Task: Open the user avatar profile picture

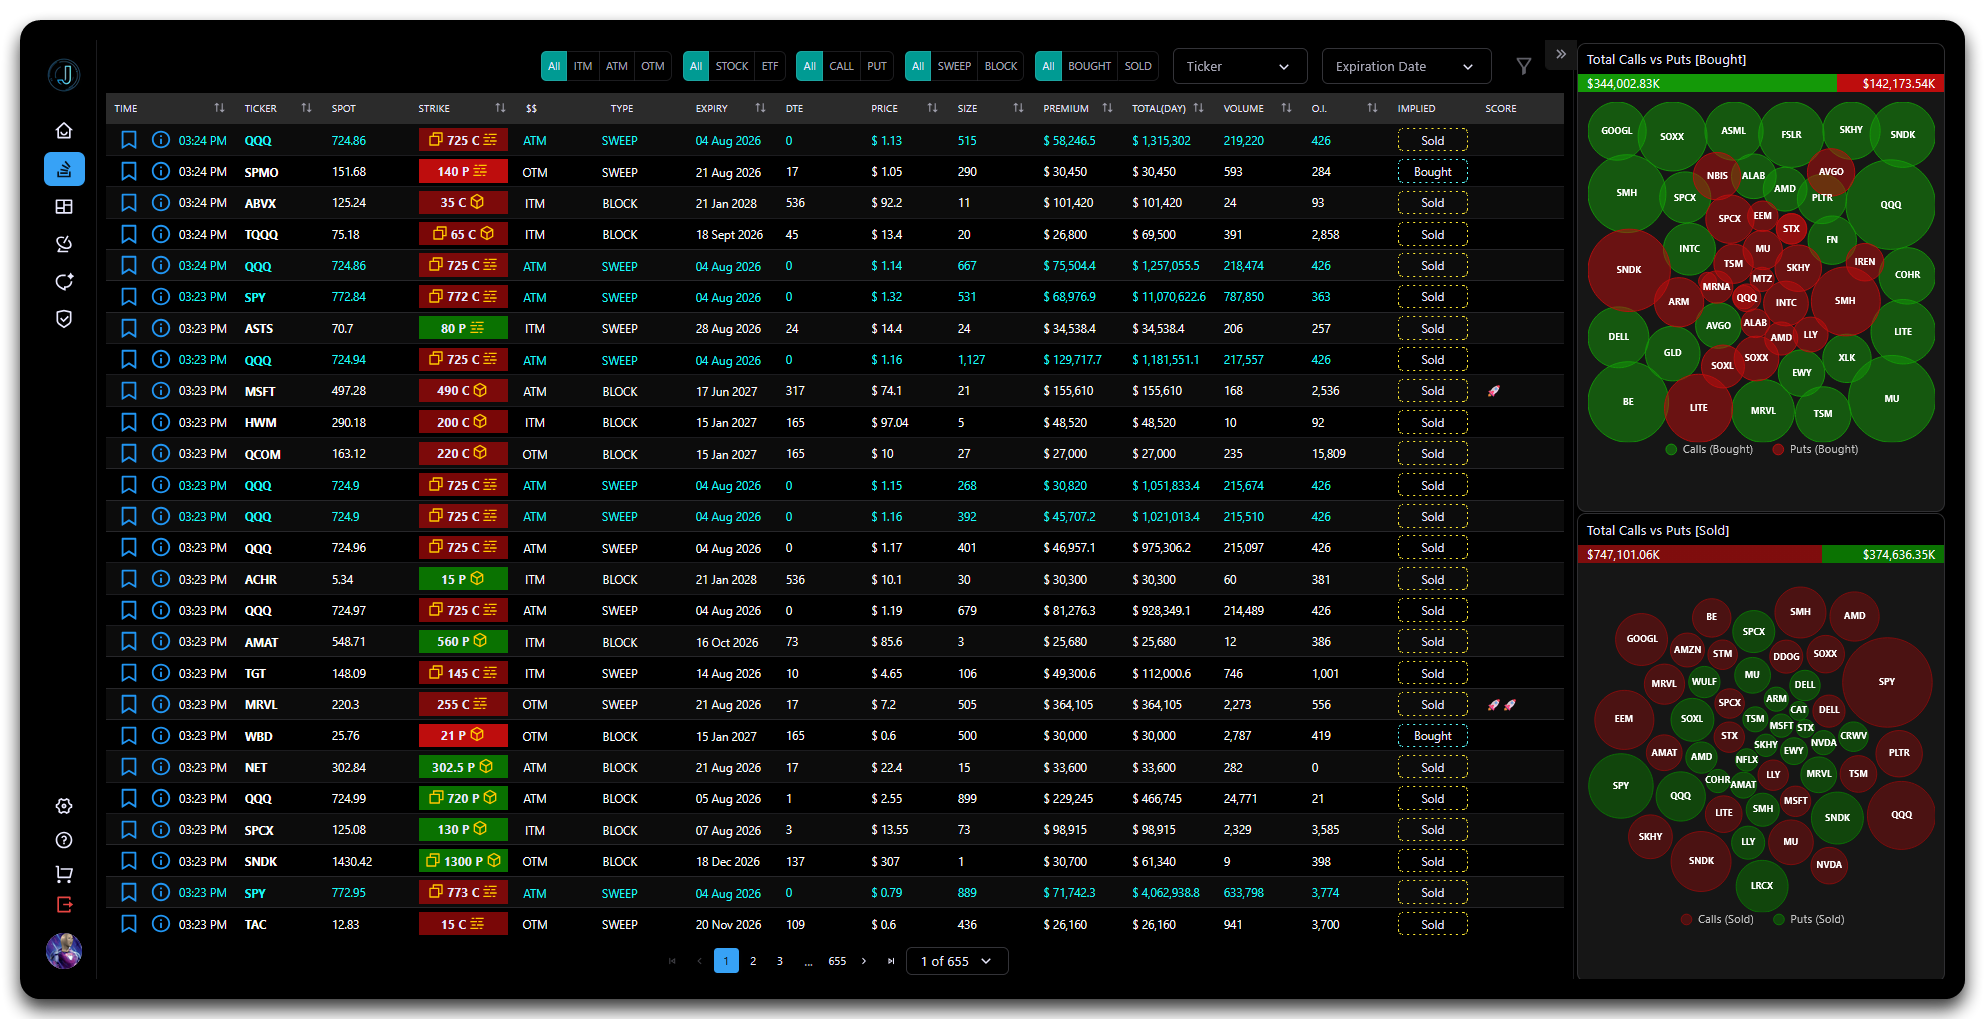Action: coord(64,950)
